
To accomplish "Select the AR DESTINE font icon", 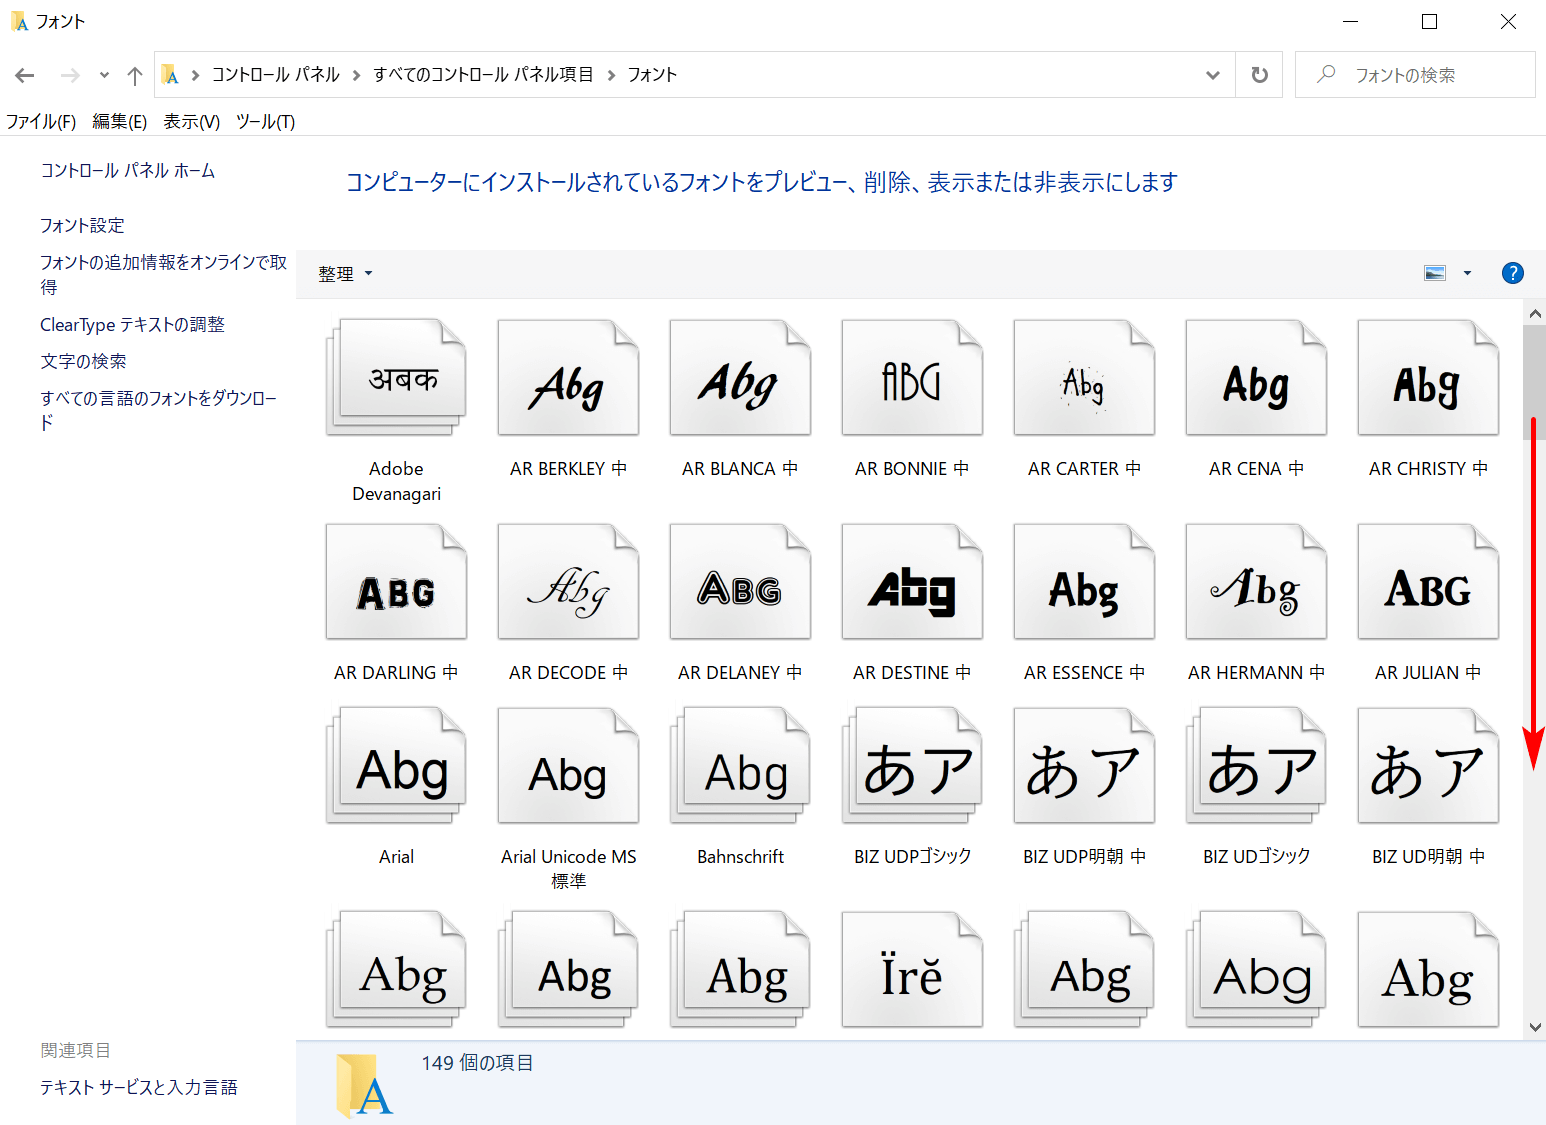I will [x=912, y=581].
